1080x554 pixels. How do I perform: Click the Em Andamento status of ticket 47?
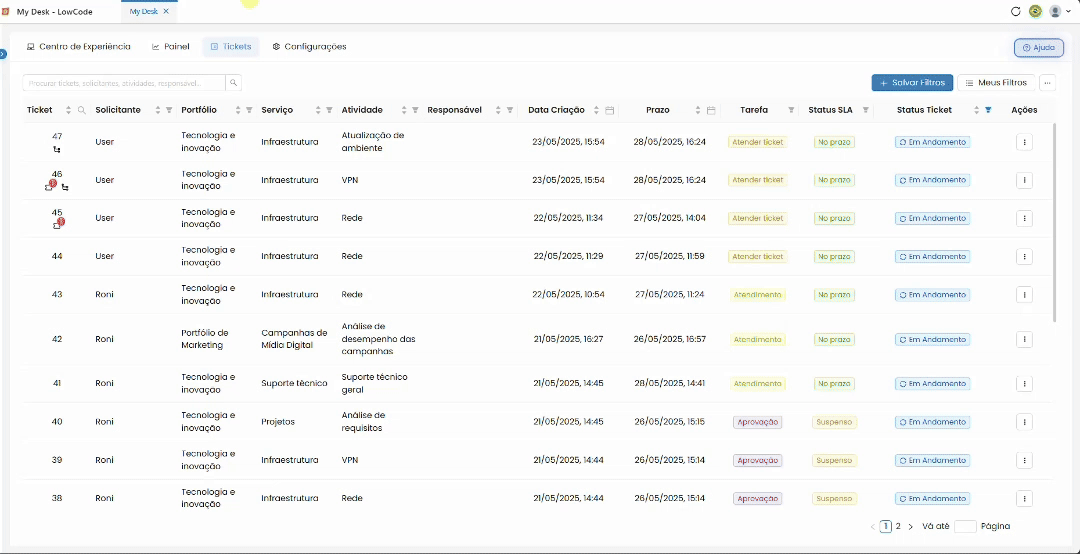(x=933, y=142)
